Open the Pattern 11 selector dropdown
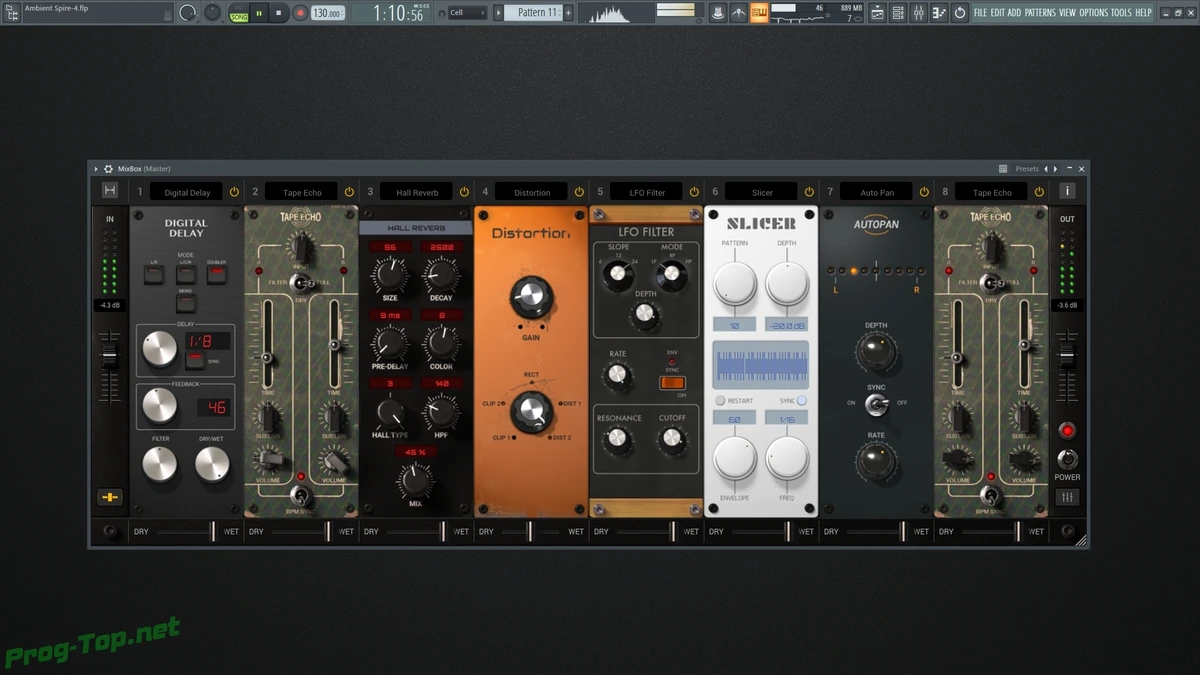This screenshot has width=1200, height=675. click(532, 13)
